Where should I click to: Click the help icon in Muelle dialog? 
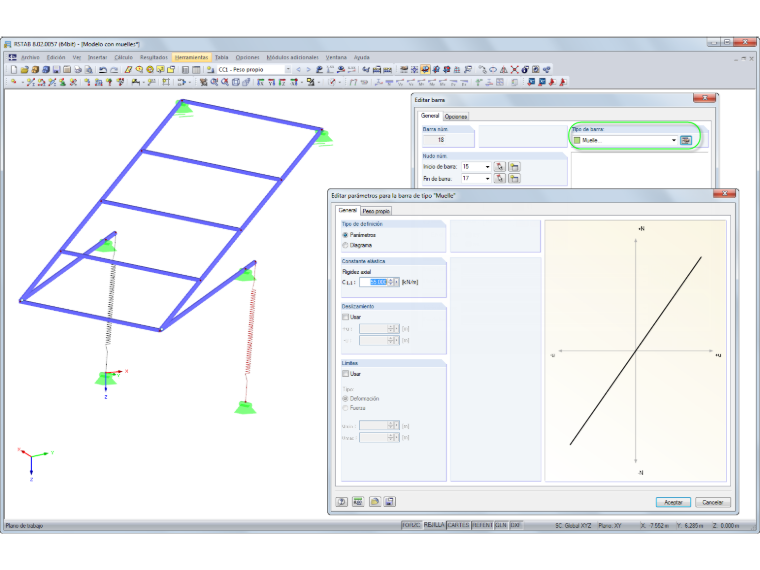(342, 502)
